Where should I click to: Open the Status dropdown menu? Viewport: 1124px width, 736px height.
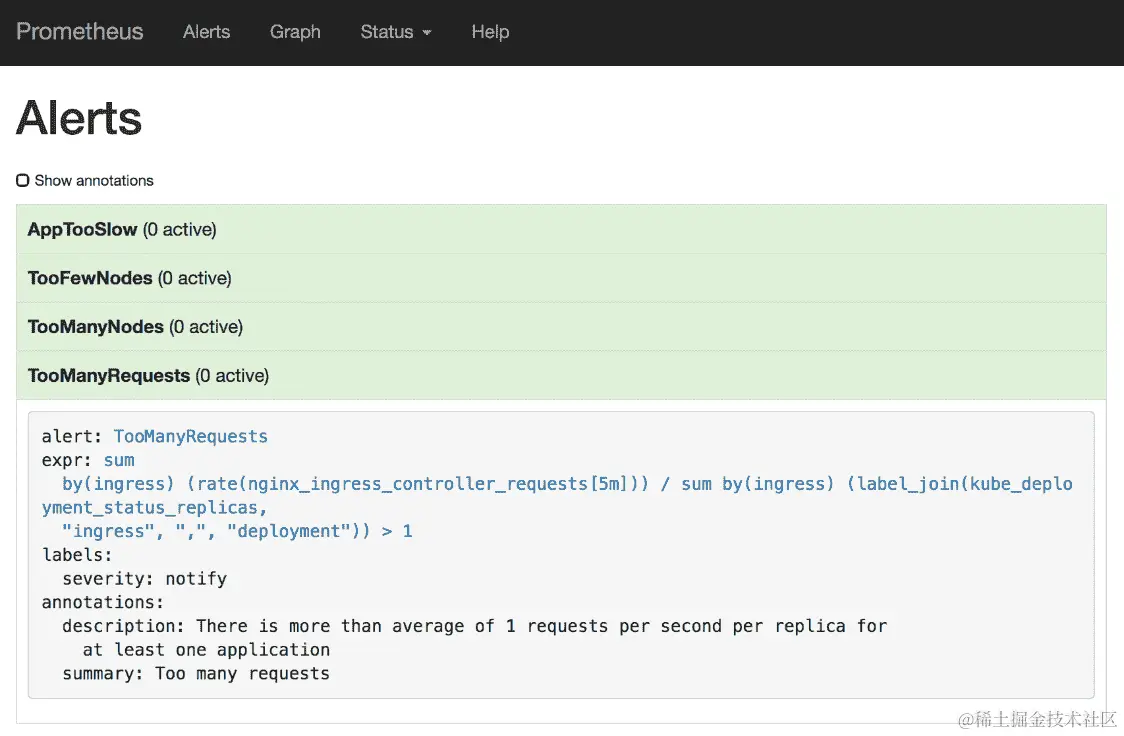388,32
